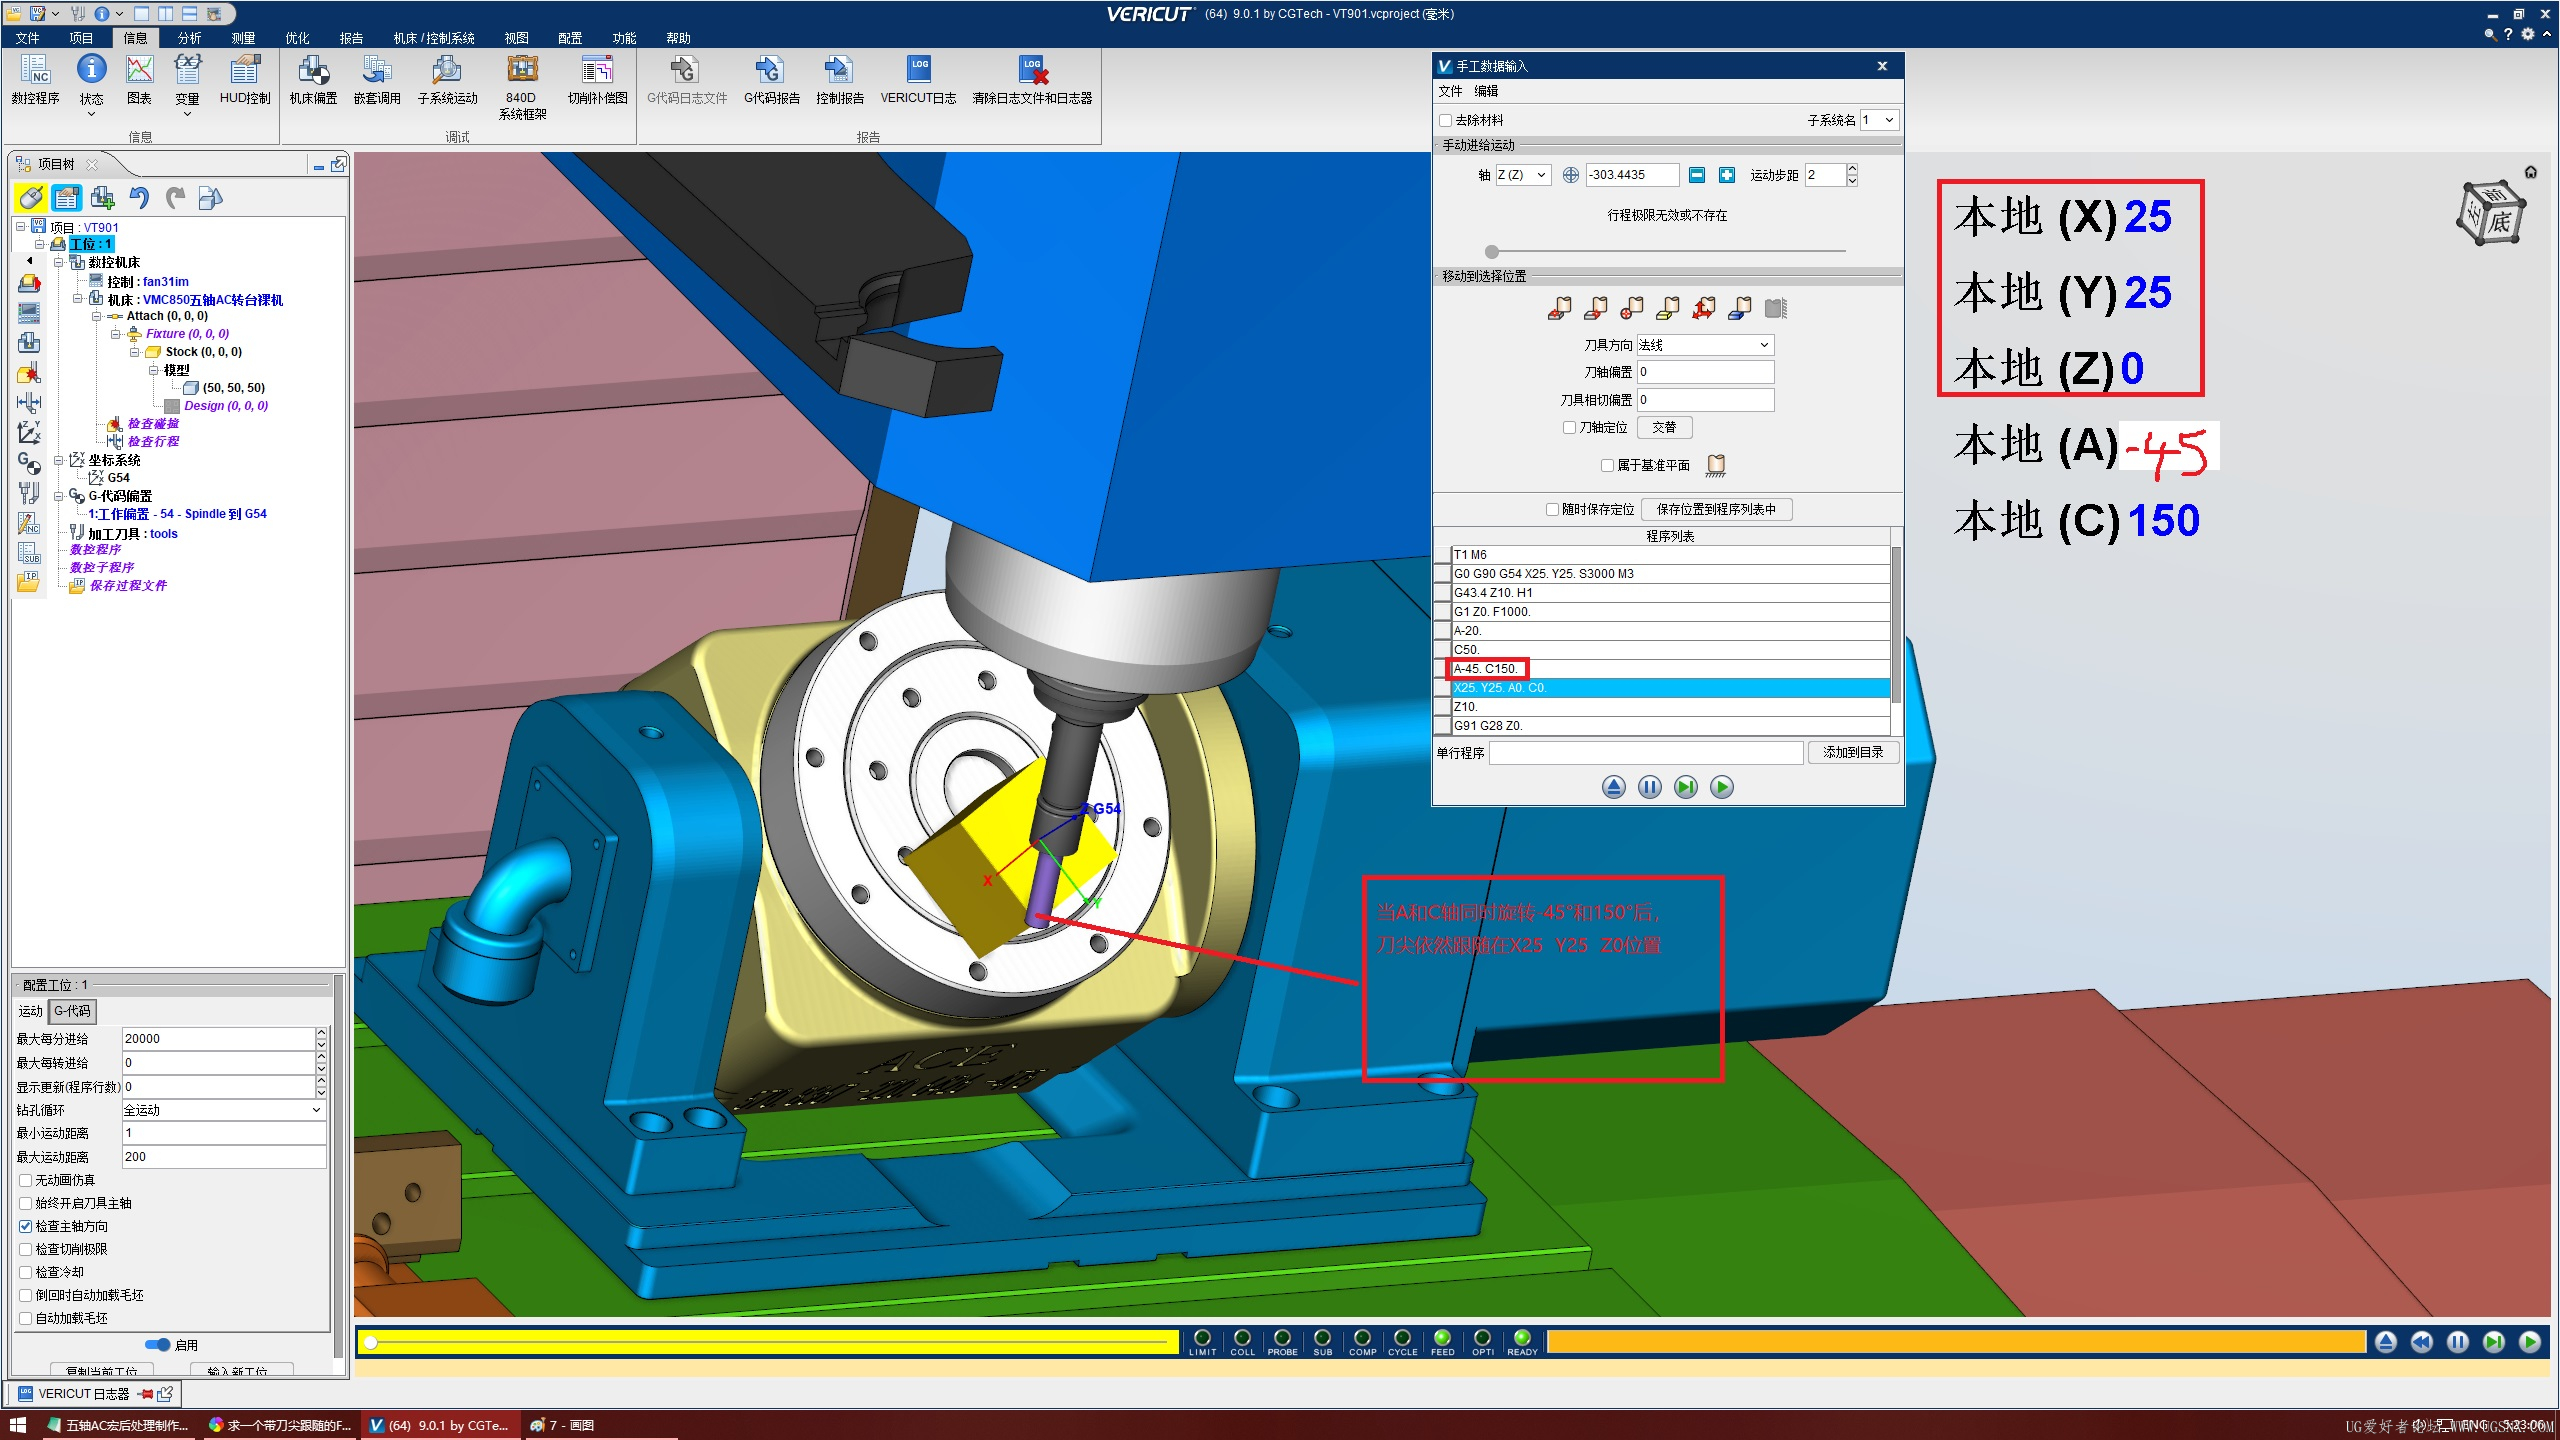Click the 添加到目录 button

tap(1852, 752)
